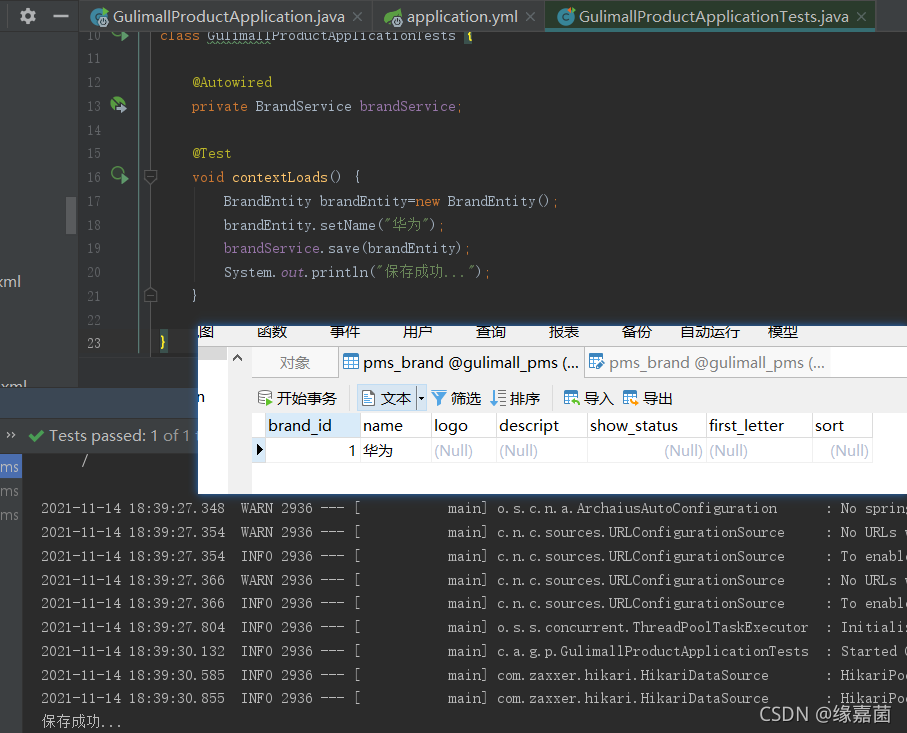This screenshot has width=907, height=733.
Task: Click the sort column header
Action: tap(842, 426)
